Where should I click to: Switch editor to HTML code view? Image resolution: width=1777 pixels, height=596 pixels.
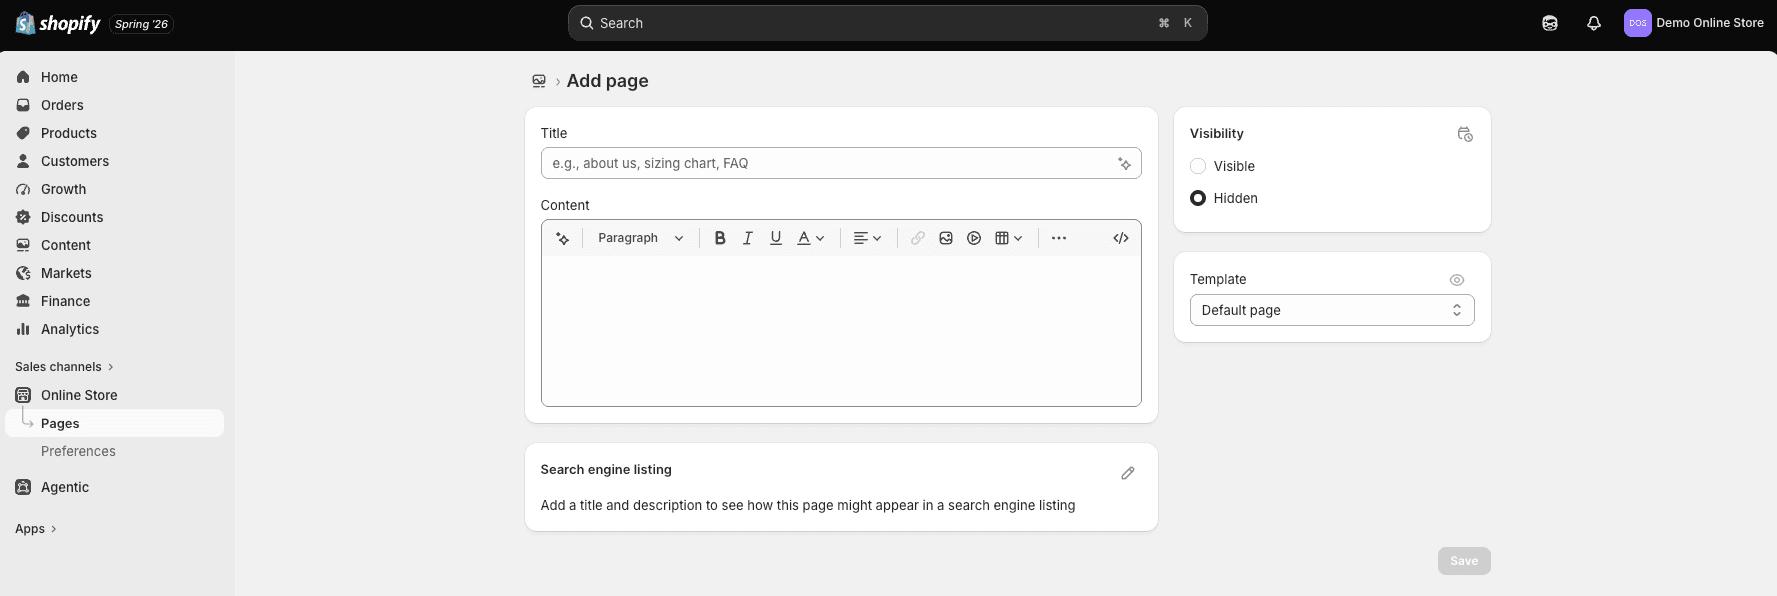(1121, 238)
